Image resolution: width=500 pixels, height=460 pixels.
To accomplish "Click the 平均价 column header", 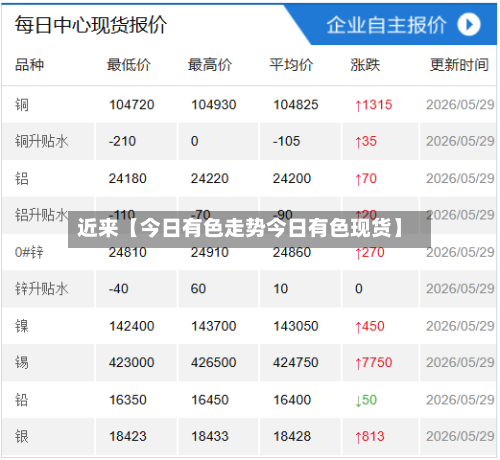I will [291, 65].
